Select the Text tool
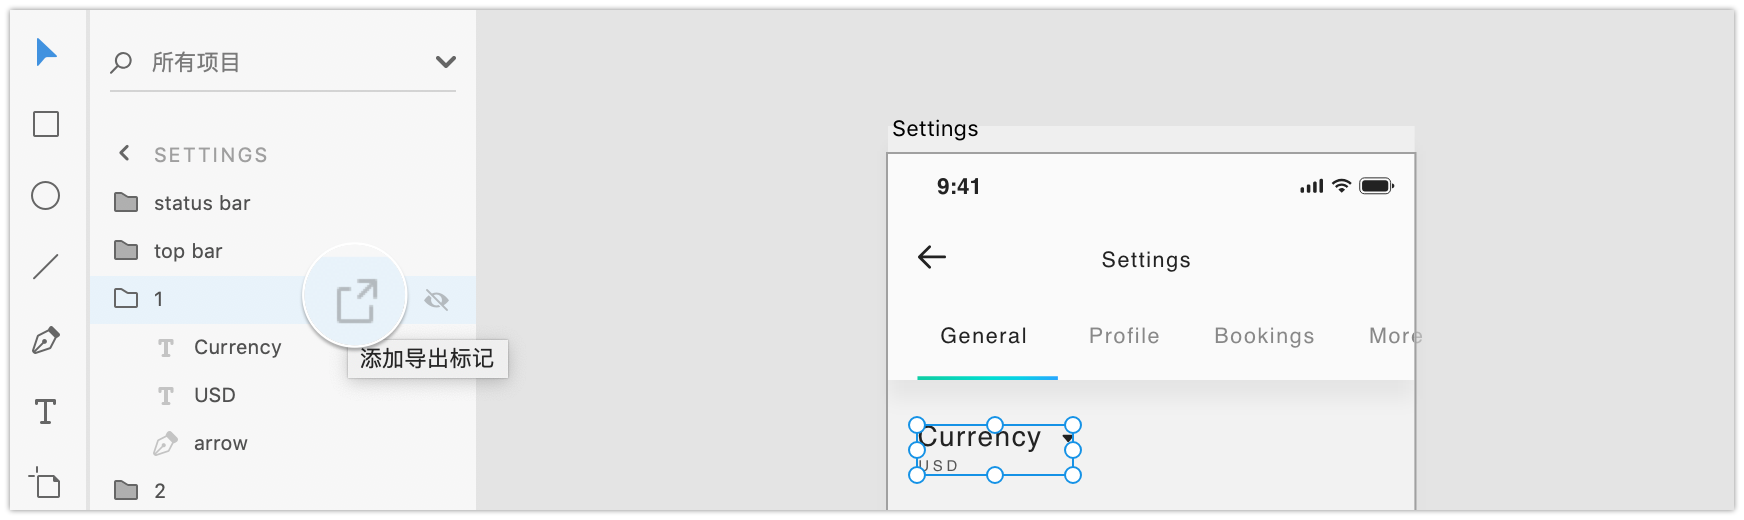1744x520 pixels. (46, 412)
